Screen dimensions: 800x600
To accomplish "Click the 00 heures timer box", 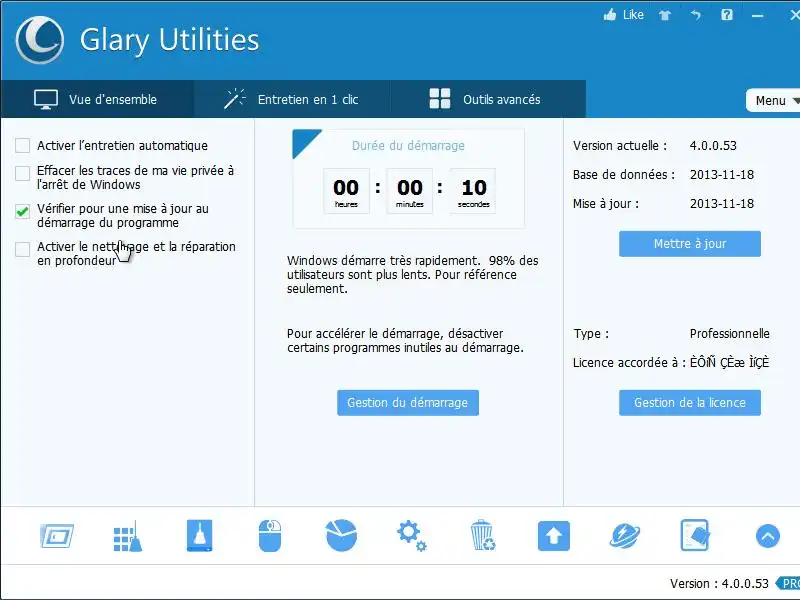I will tap(346, 191).
